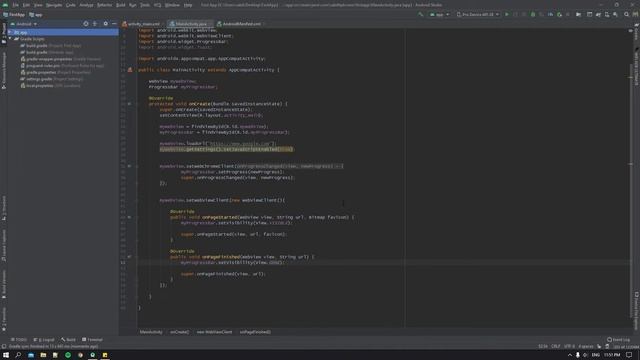Select gradle.properties file
640x360 pixels.
[x=56, y=72]
